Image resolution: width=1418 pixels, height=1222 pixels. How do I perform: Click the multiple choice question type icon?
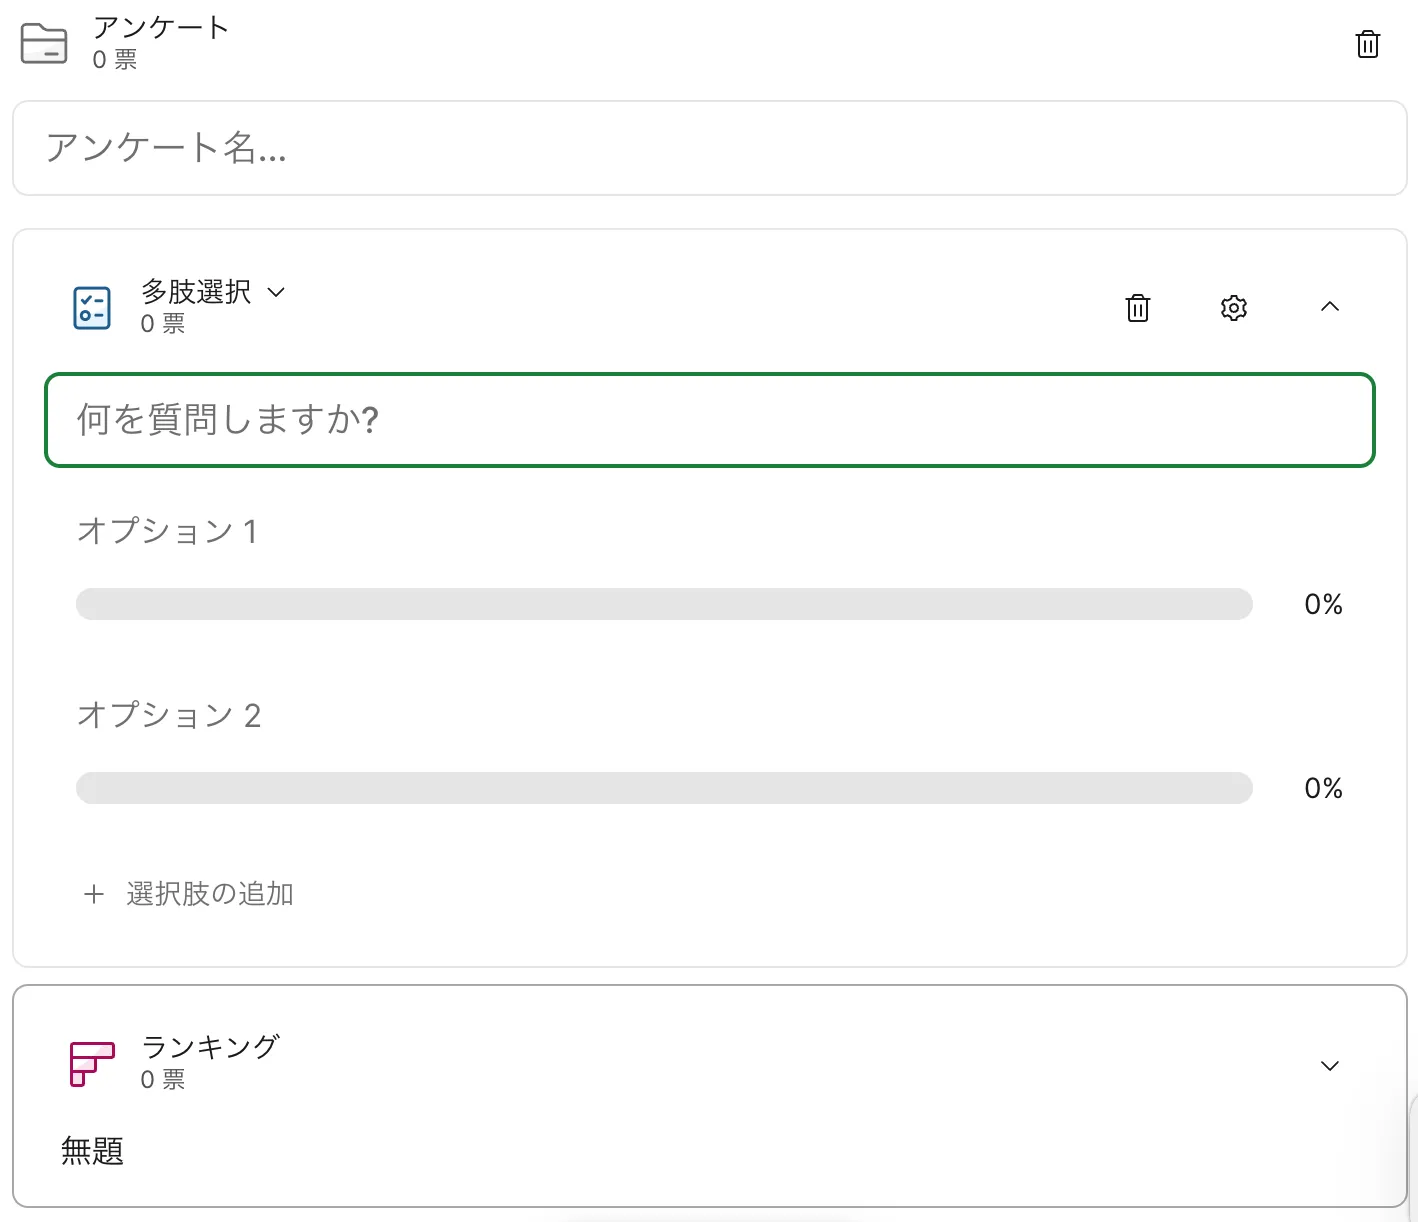pos(92,307)
